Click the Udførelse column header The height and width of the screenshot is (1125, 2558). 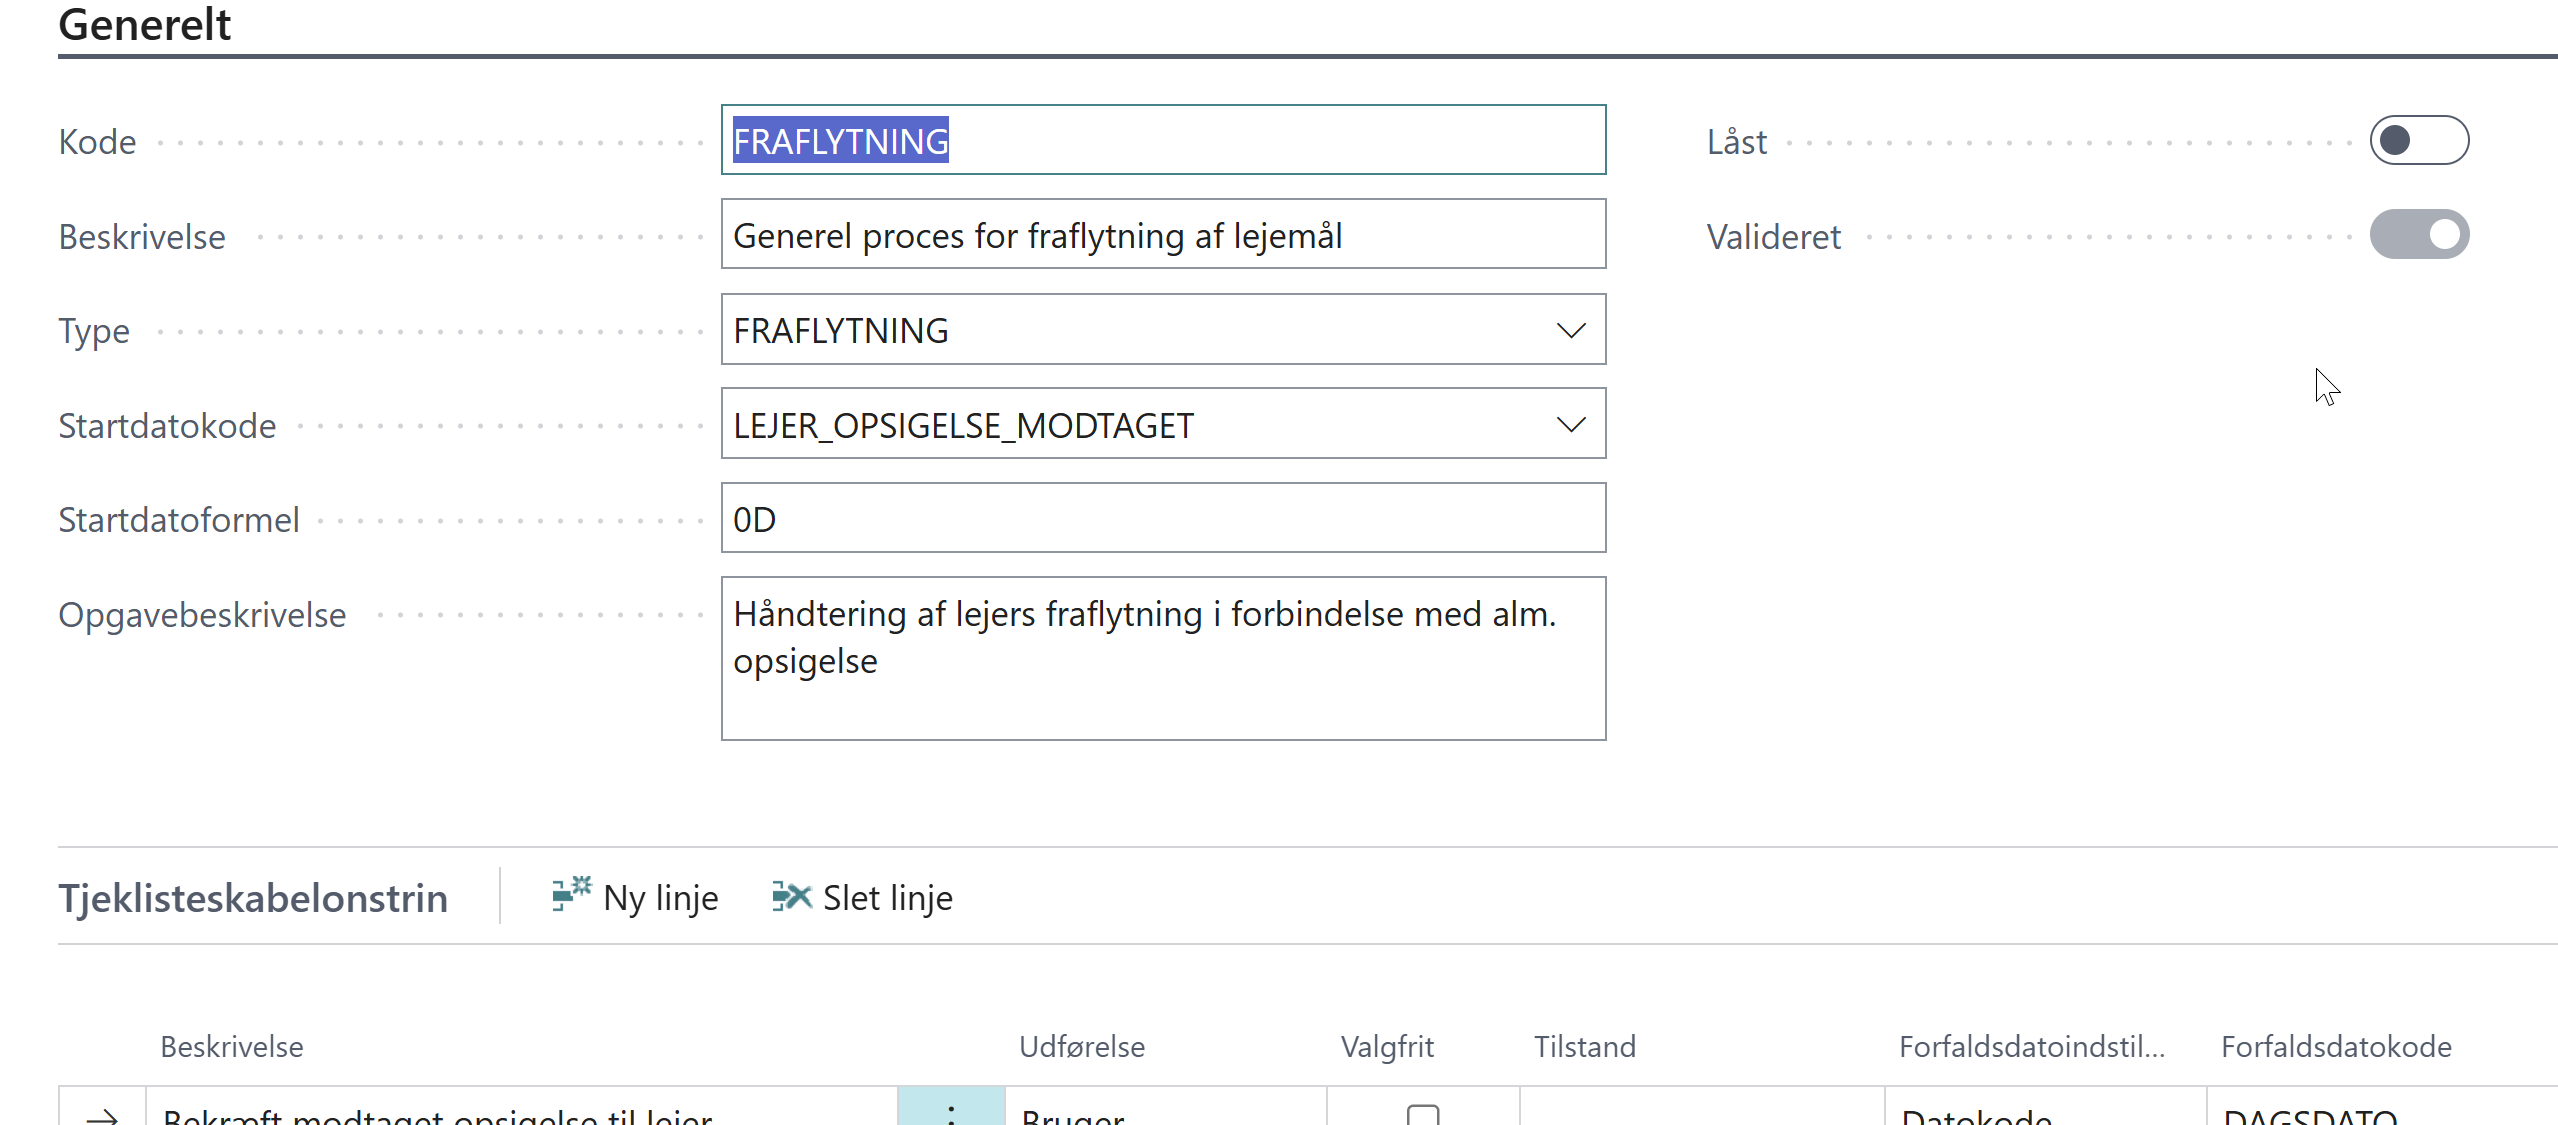click(x=1081, y=1047)
